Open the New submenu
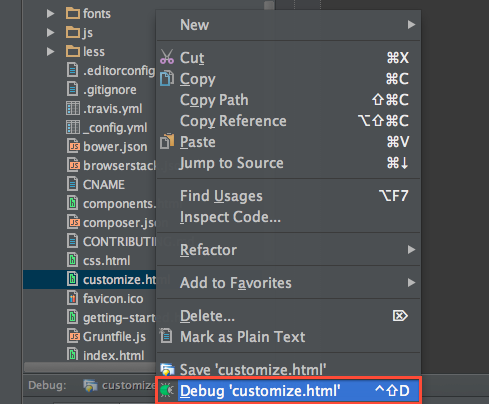 click(288, 25)
